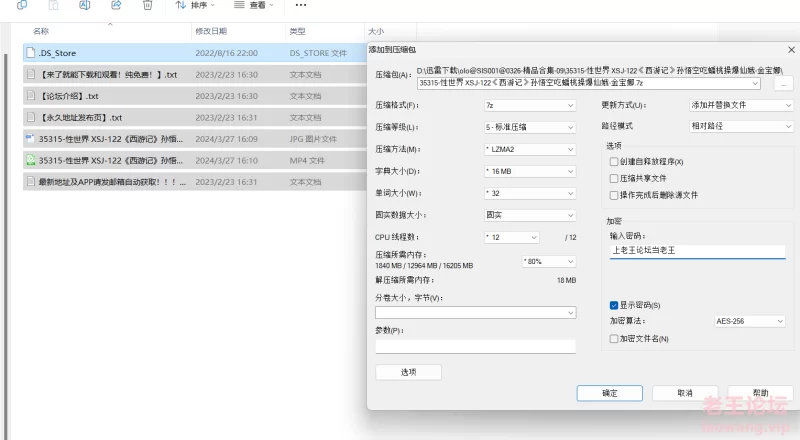Sort files by 修改日期 column header

coord(211,32)
